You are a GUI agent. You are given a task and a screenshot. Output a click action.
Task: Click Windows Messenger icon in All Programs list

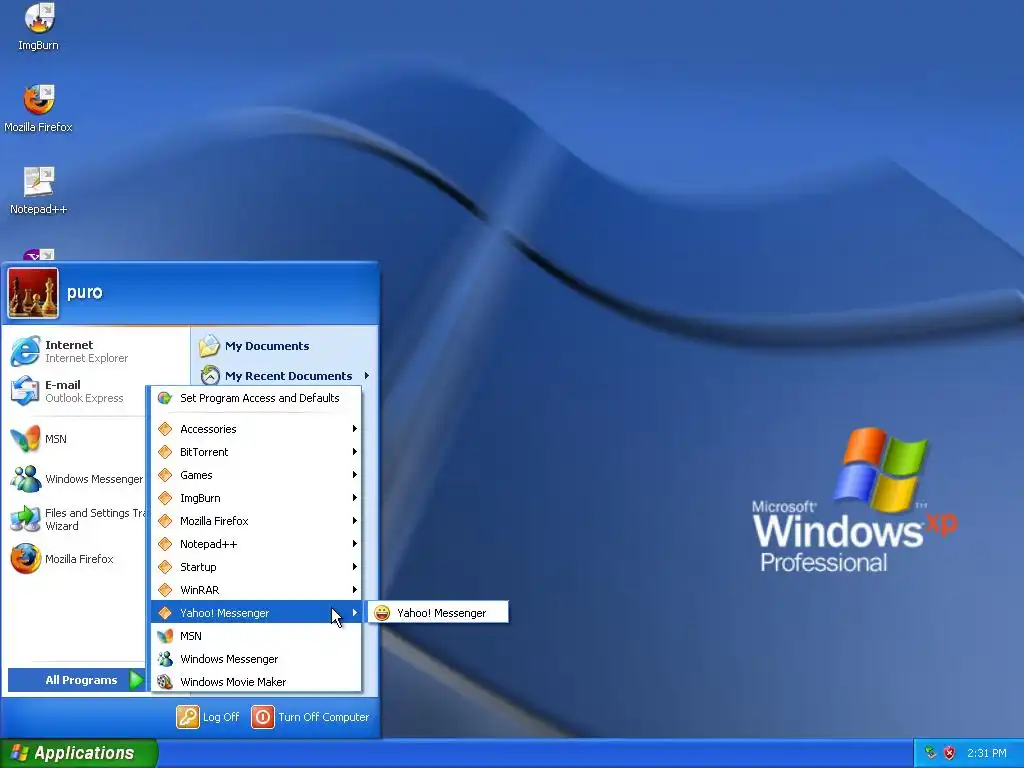165,659
